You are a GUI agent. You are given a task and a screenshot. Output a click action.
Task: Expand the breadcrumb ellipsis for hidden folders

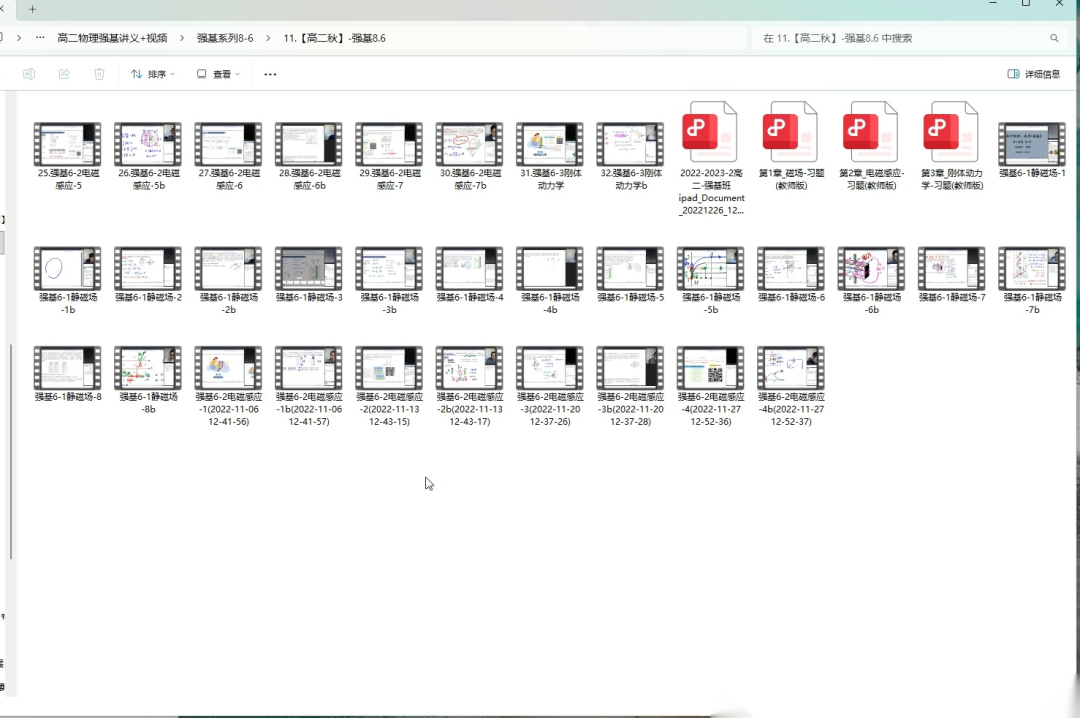[40, 38]
